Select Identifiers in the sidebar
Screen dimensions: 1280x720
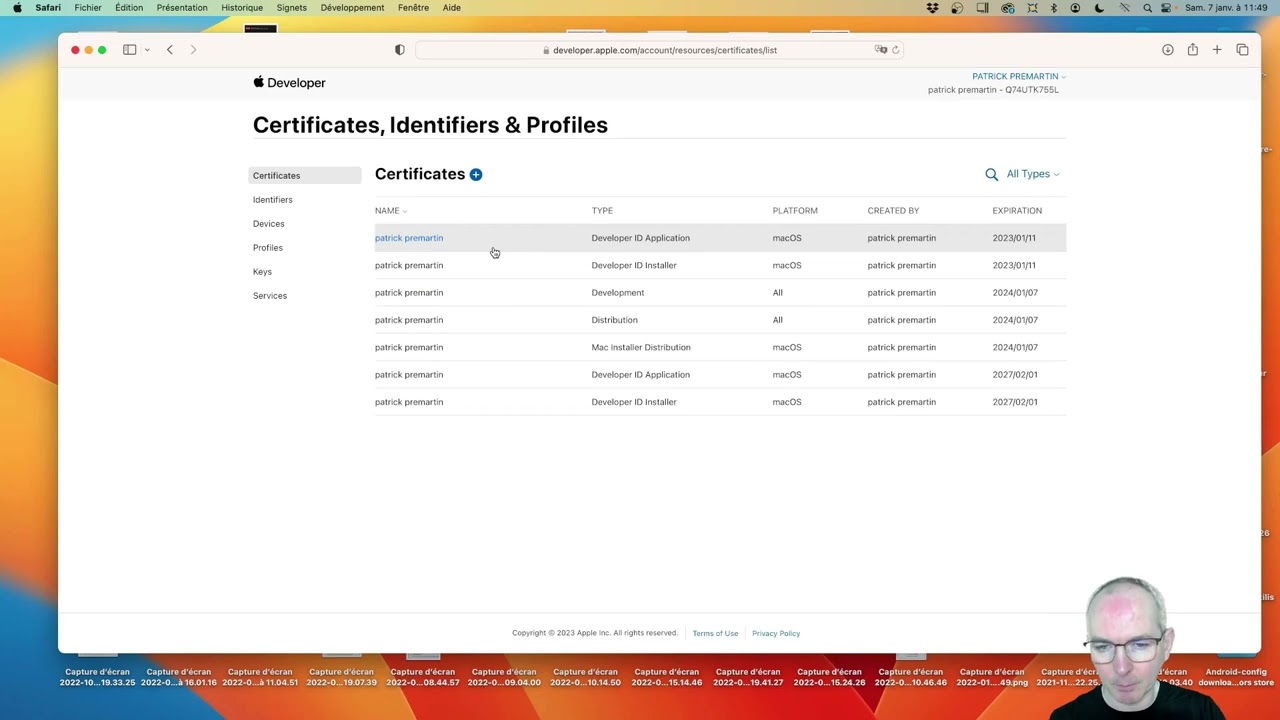point(273,200)
